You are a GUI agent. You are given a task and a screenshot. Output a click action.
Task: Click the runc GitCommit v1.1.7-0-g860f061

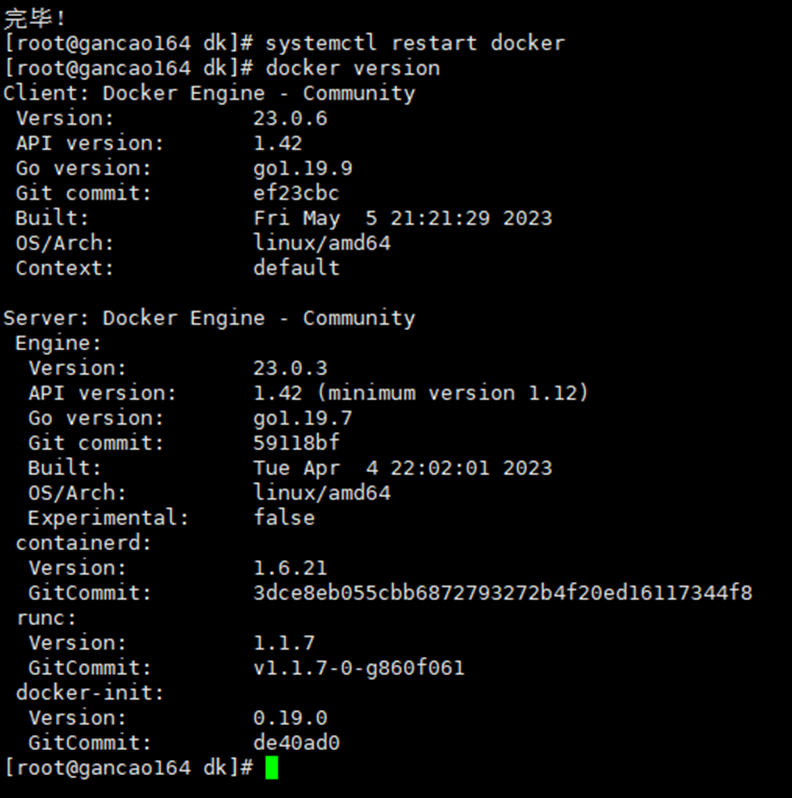[x=359, y=668]
